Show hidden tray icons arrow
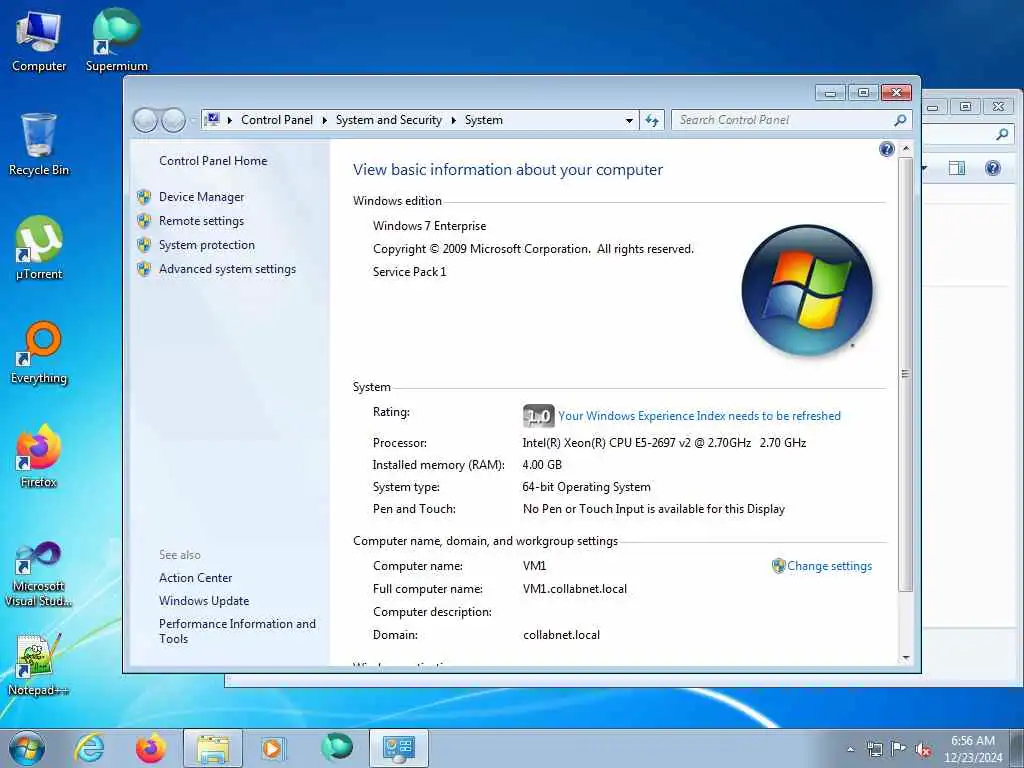This screenshot has height=768, width=1024. 850,750
